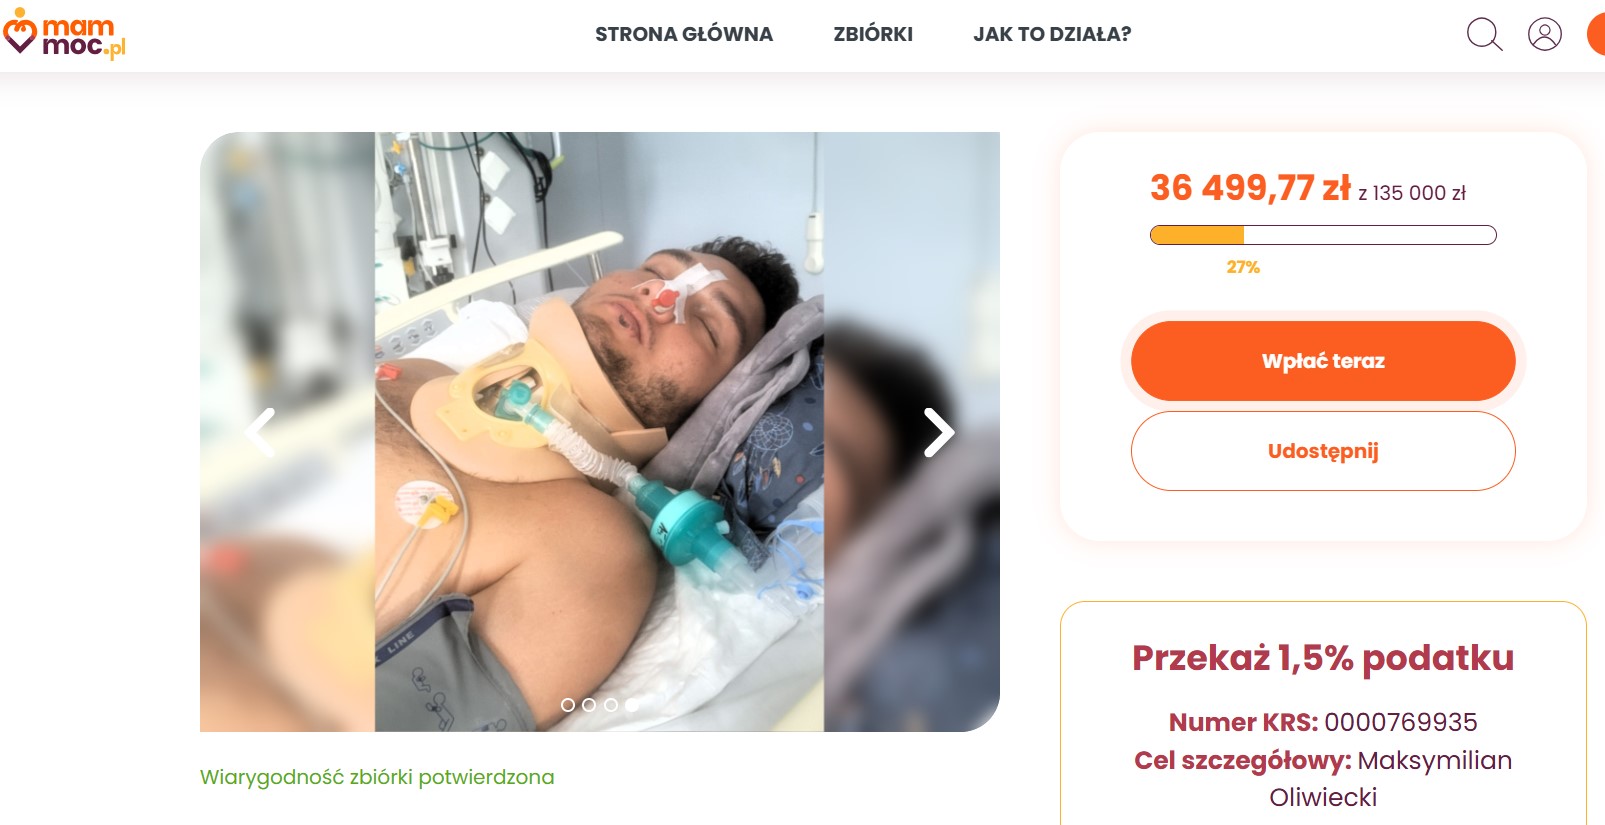Click the 27% fundraising progress bar
1605x825 pixels.
1323,235
